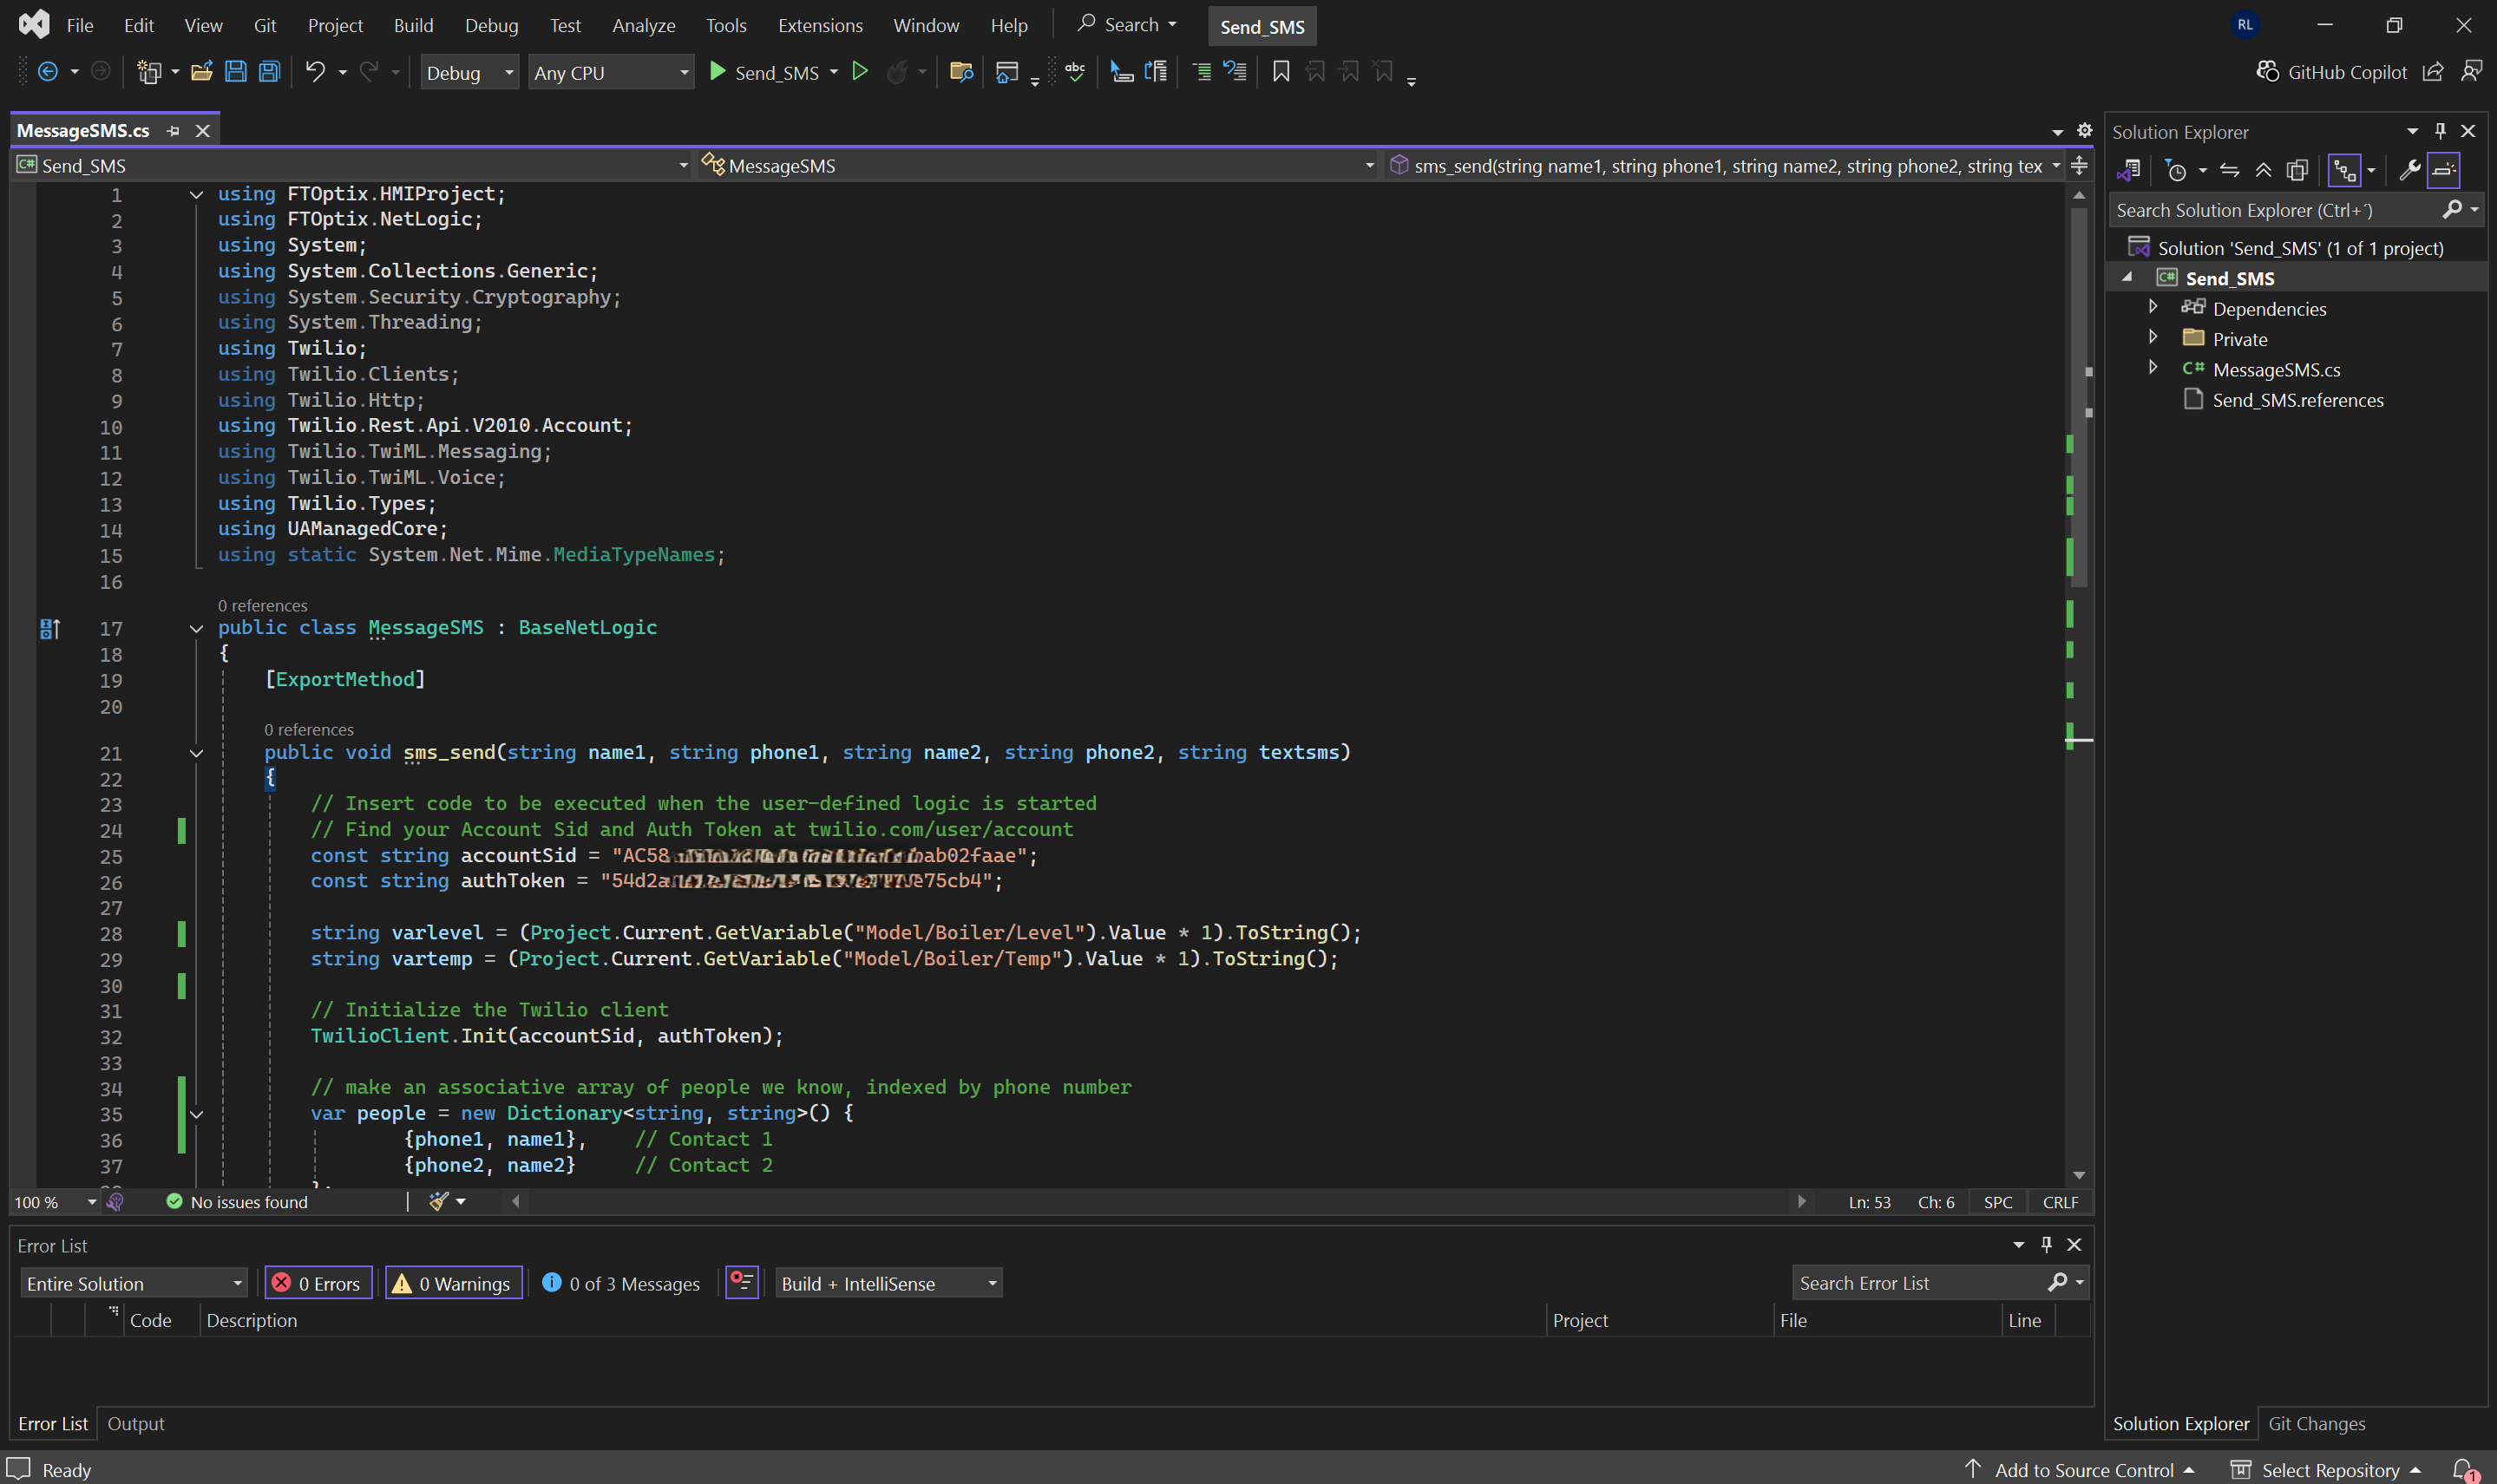Image resolution: width=2497 pixels, height=1484 pixels.
Task: Undo the last action
Action: (x=315, y=71)
